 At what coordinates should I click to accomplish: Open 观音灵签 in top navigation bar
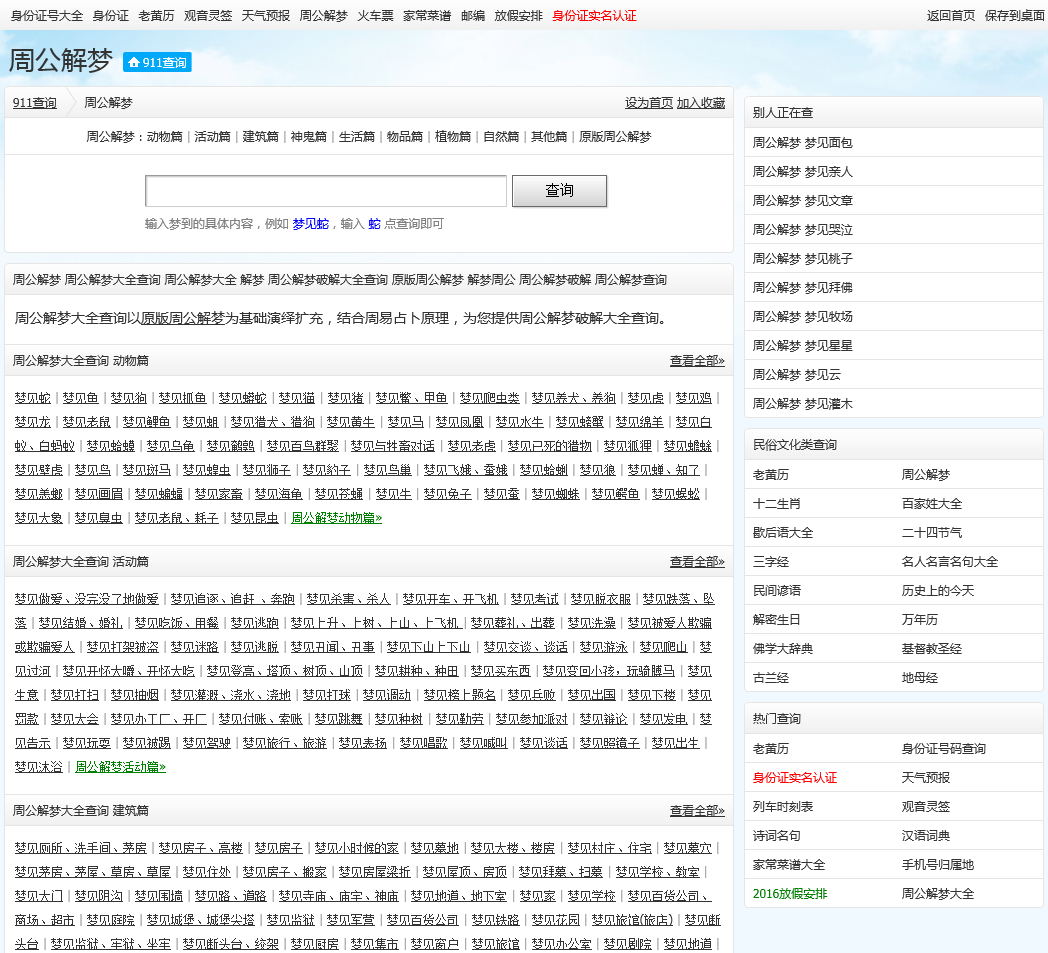tap(208, 15)
